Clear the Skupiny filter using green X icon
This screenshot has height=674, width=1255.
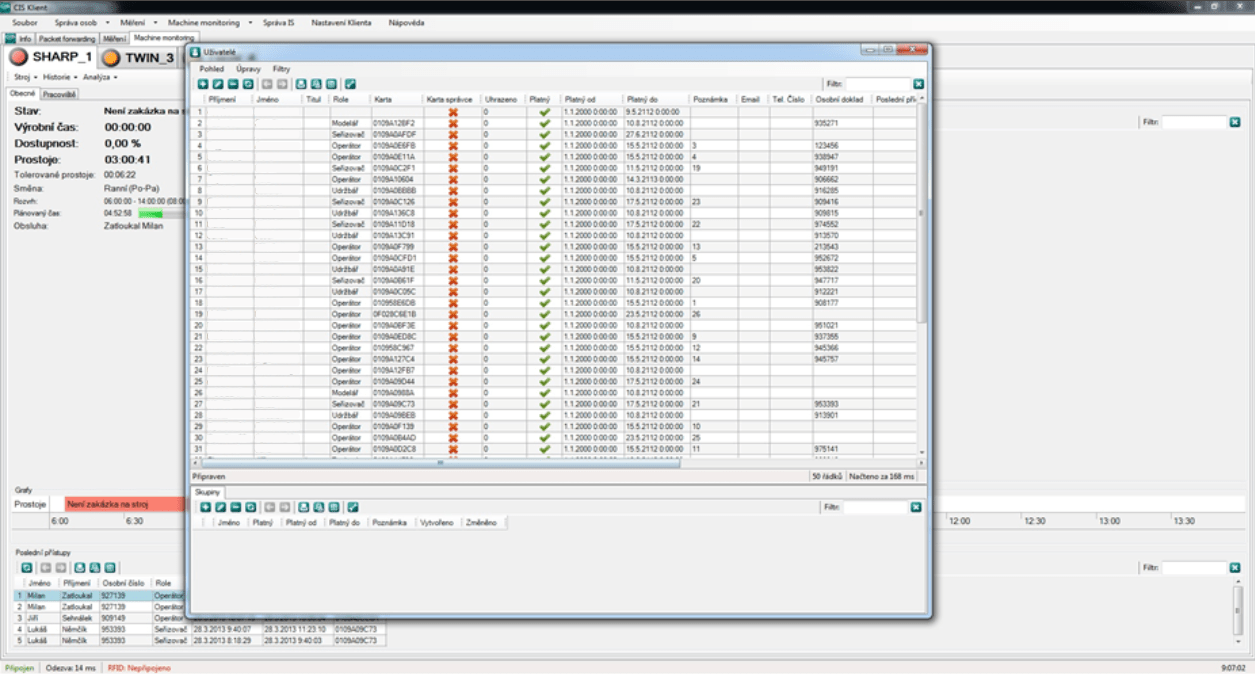[x=916, y=507]
